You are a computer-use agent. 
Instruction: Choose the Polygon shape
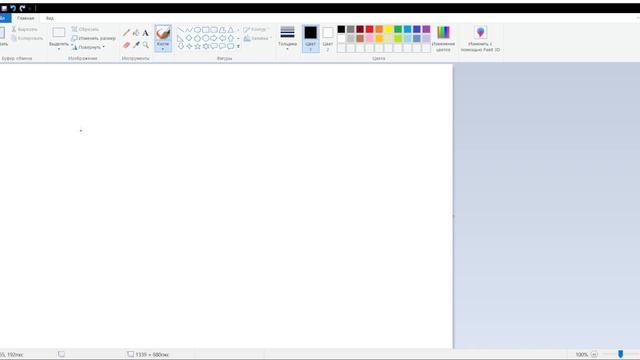[x=222, y=30]
